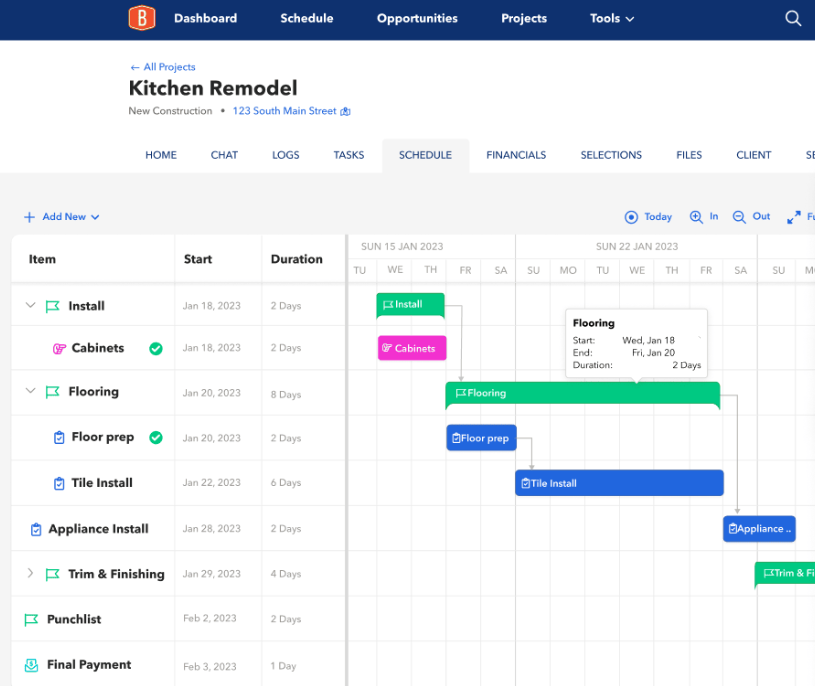This screenshot has height=686, width=815.
Task: Click the fullscreen expand arrows icon
Action: pos(794,217)
